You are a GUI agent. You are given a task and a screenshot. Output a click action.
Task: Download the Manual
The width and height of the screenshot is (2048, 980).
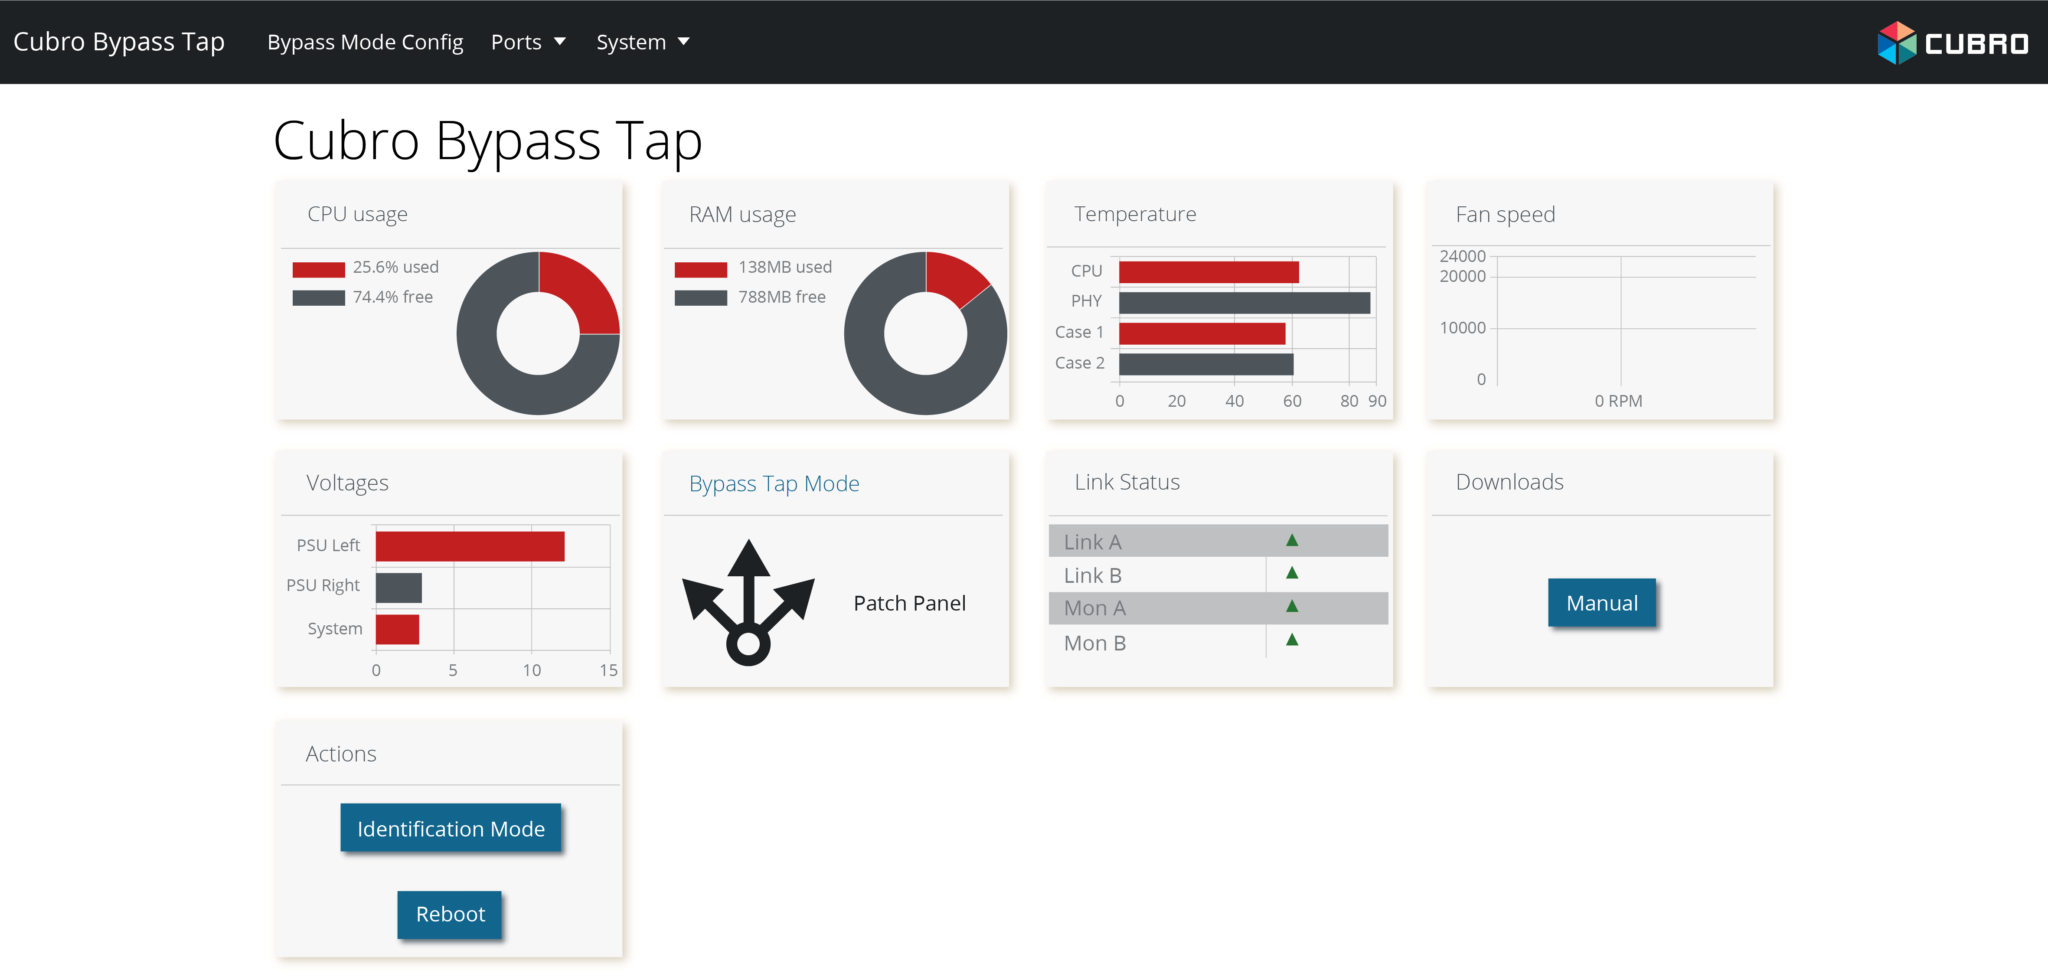coord(1601,603)
